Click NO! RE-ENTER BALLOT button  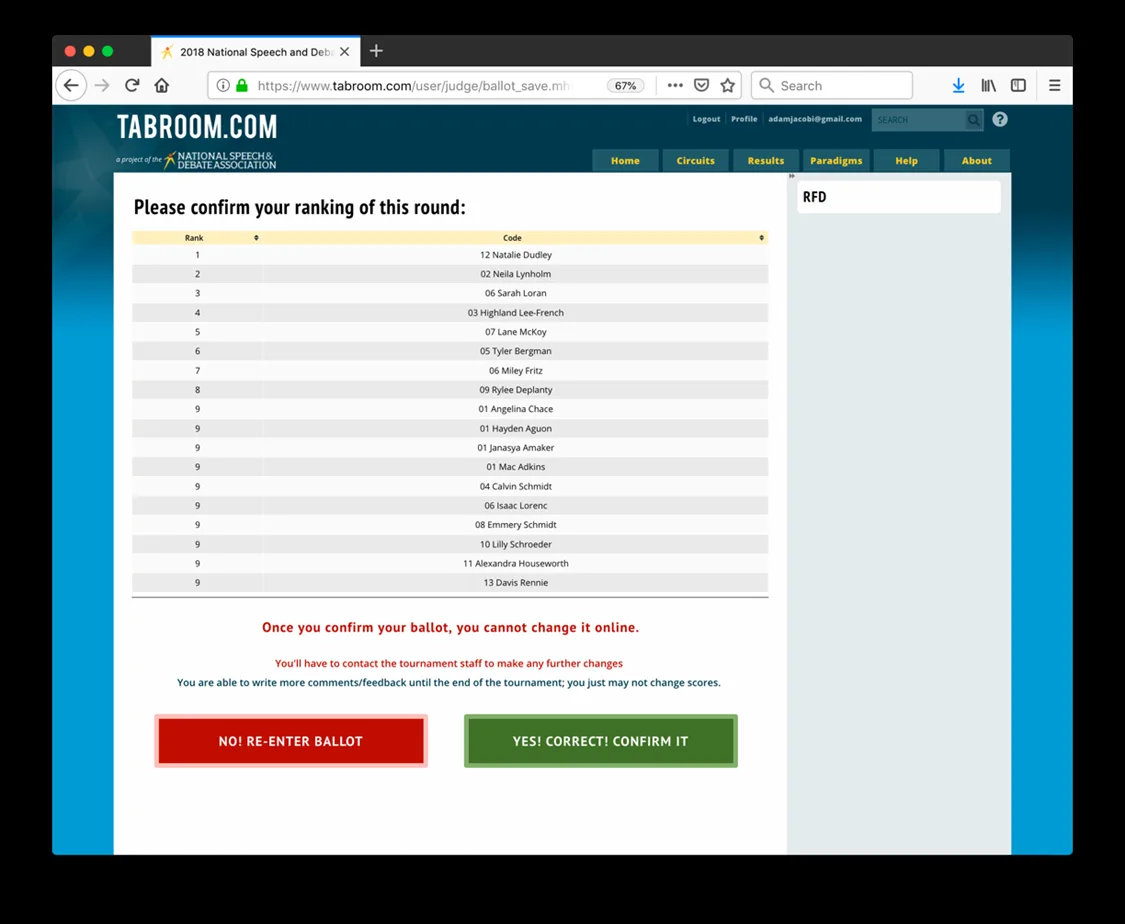tap(291, 741)
